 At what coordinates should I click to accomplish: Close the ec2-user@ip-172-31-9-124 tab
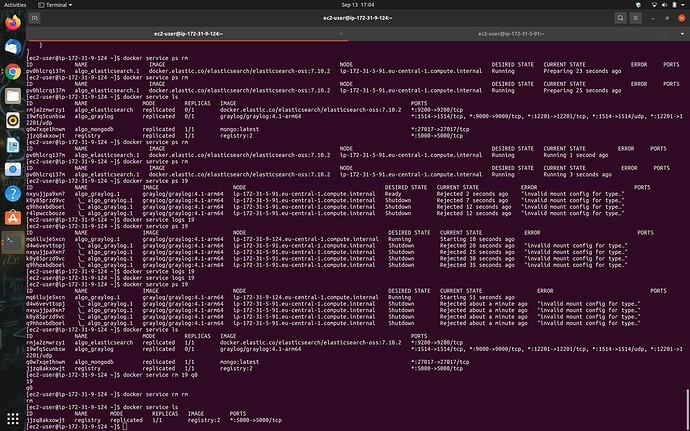[341, 34]
